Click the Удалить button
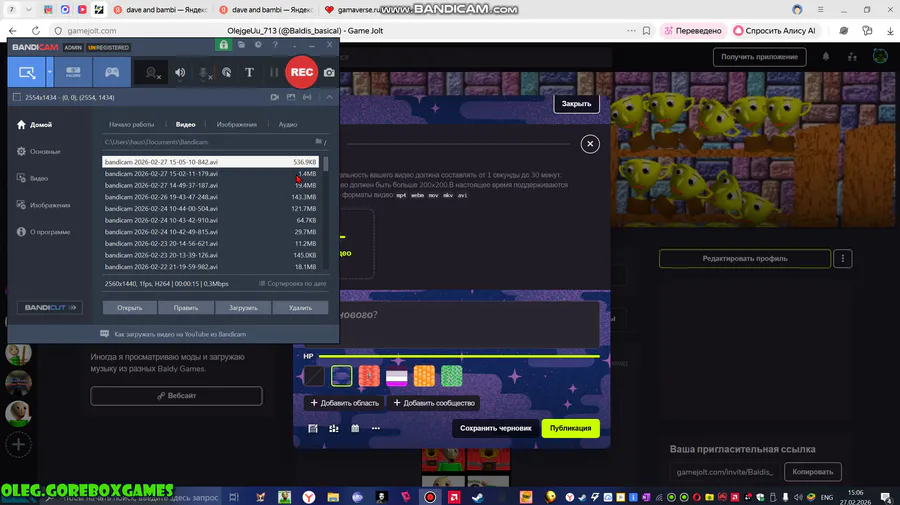 (x=300, y=308)
